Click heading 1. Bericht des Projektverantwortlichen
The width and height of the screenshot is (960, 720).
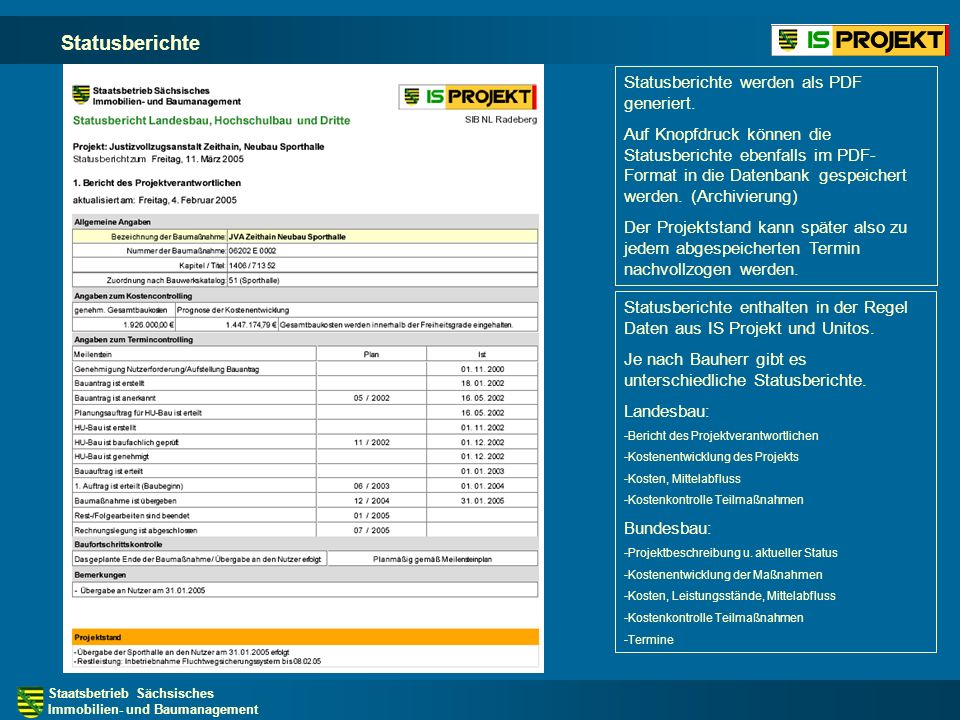pyautogui.click(x=157, y=182)
